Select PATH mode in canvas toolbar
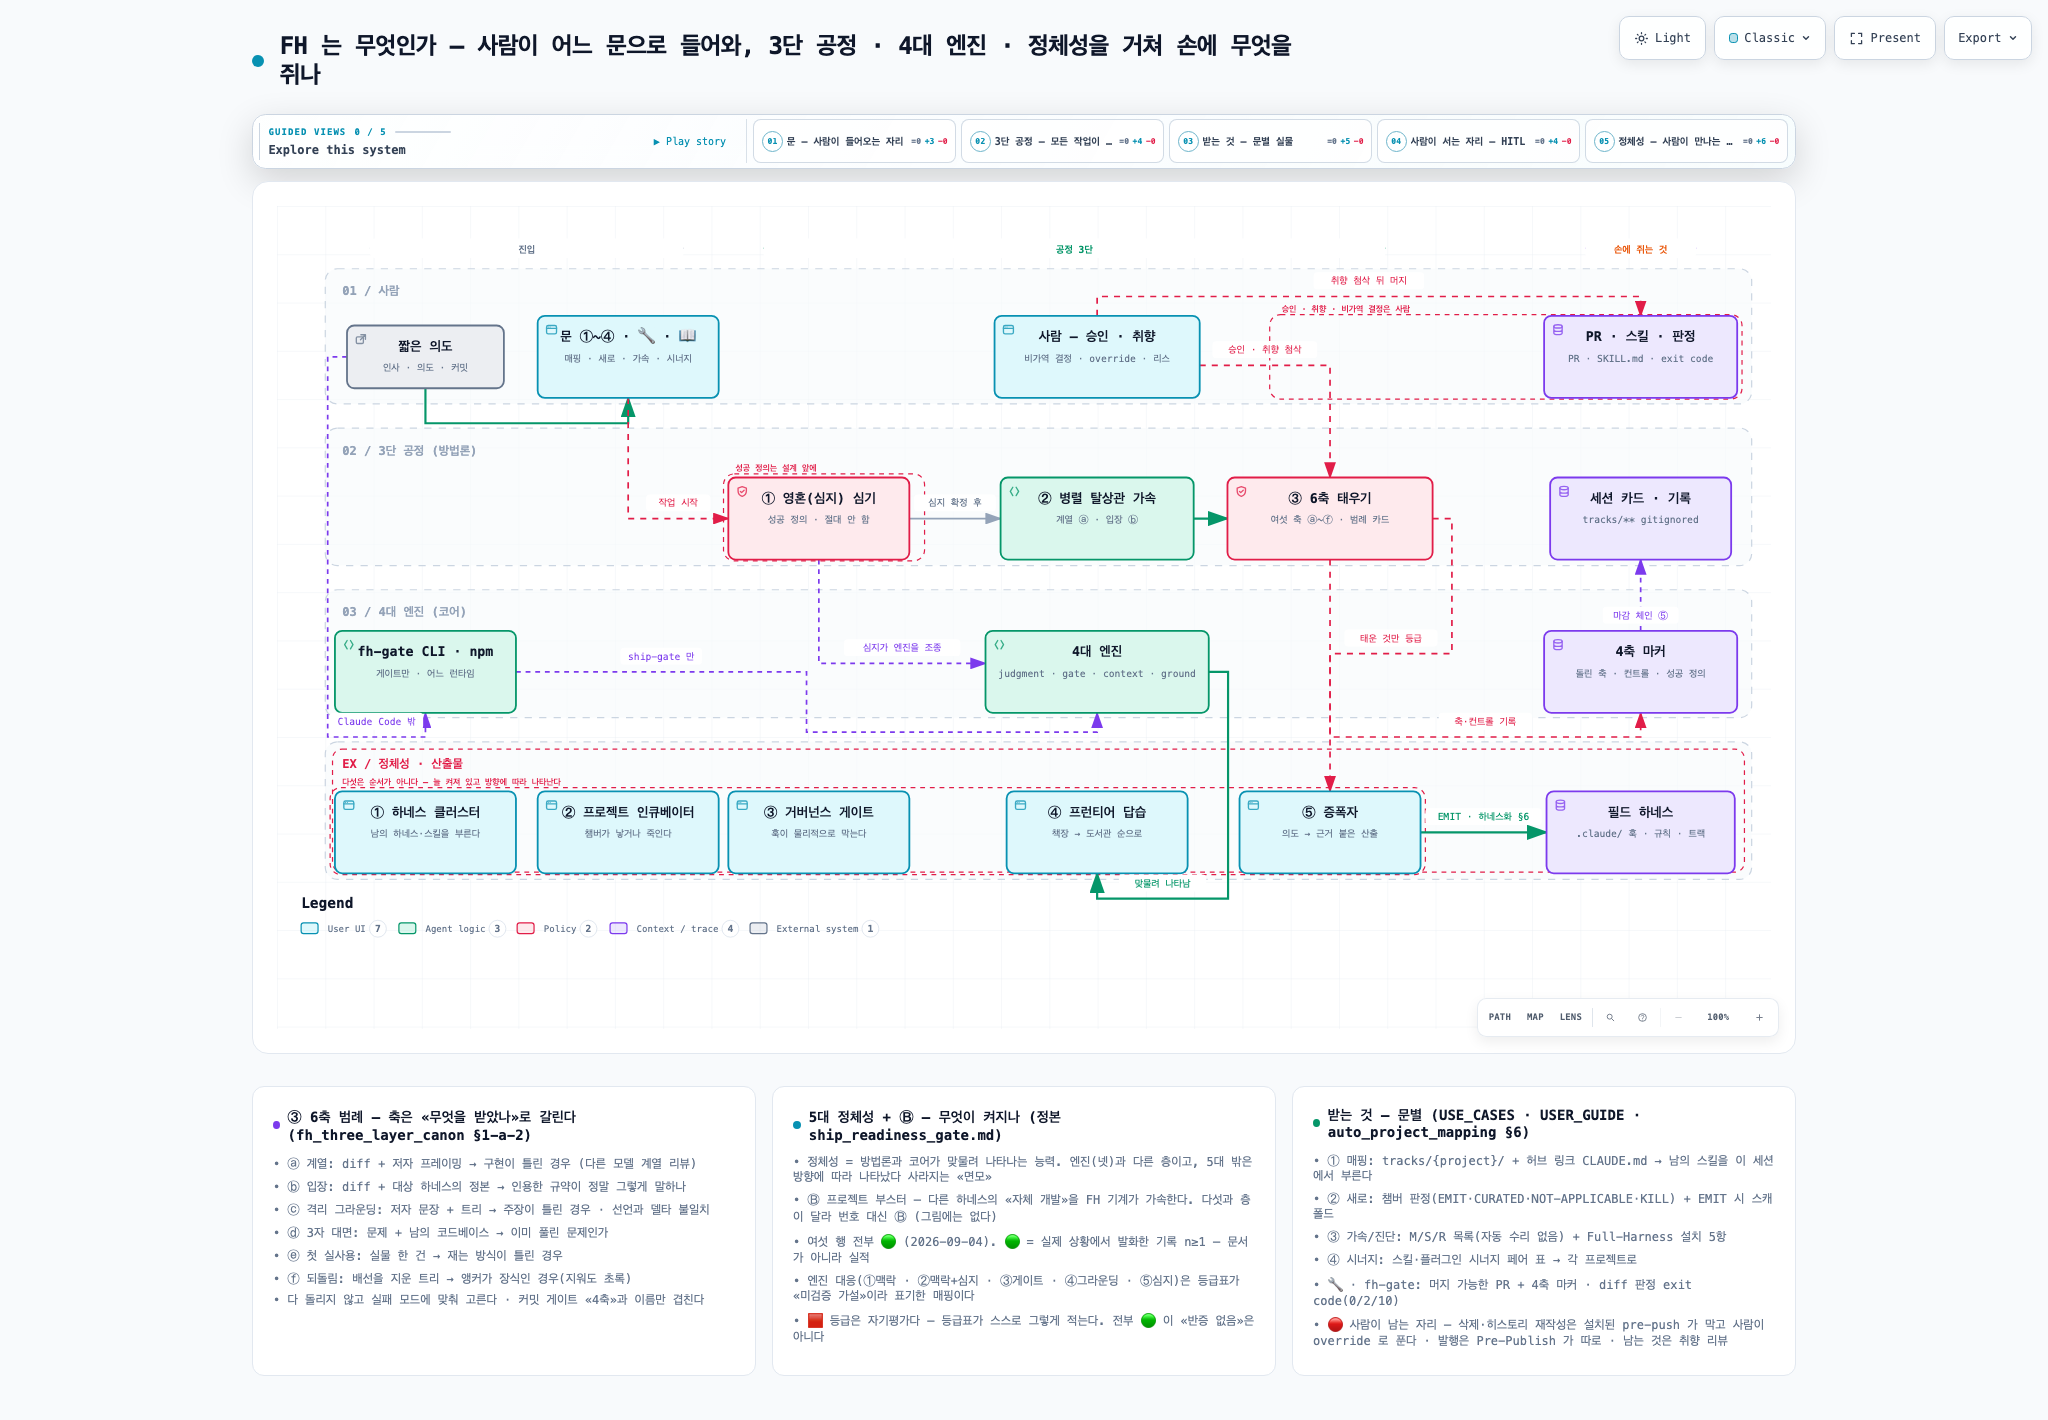This screenshot has height=1420, width=2048. (1499, 1017)
